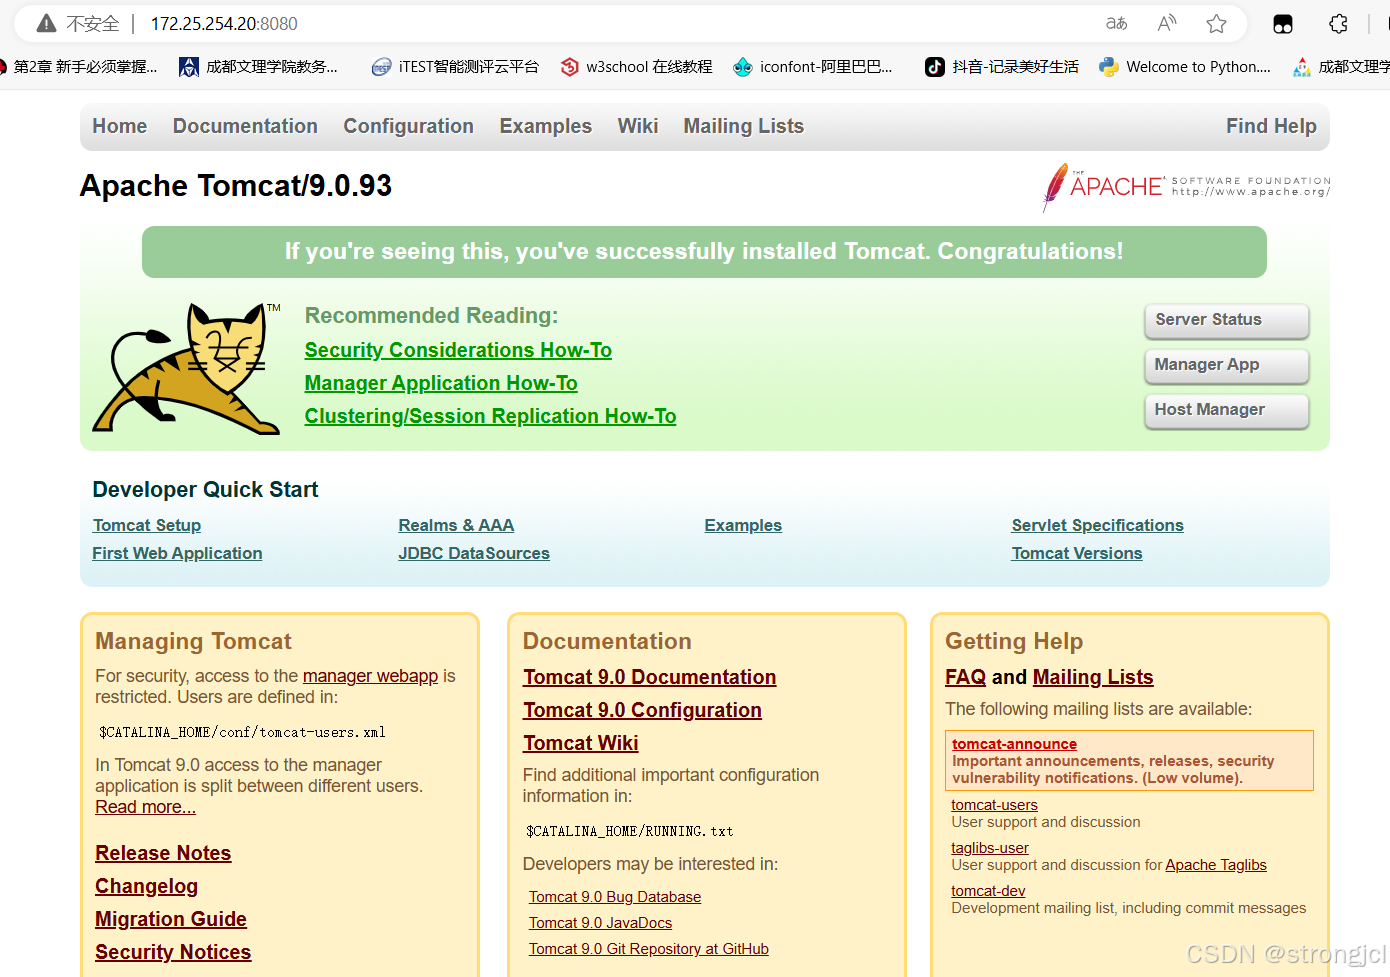
Task: Open the Servlet Specifications link
Action: point(1097,525)
